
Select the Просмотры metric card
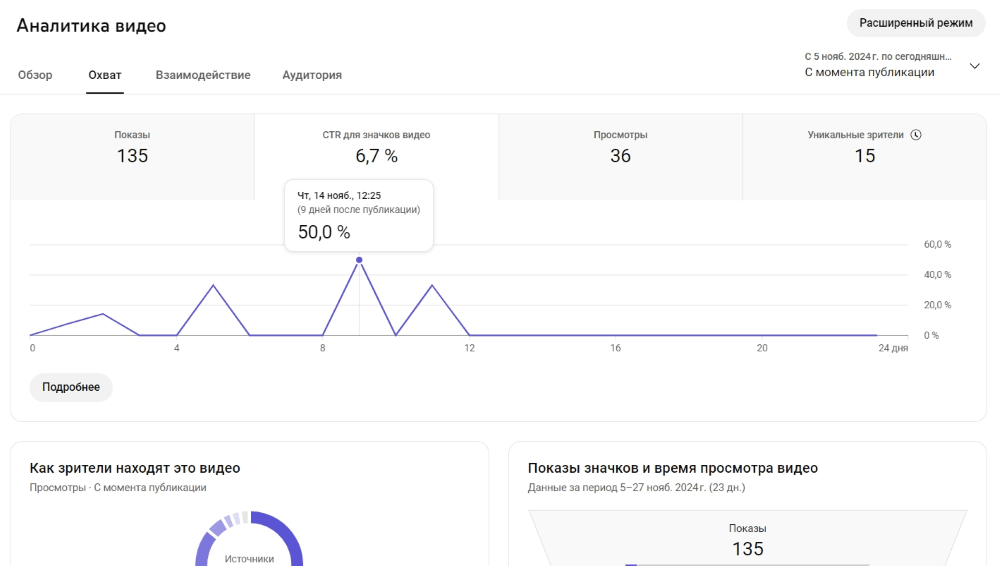pos(620,157)
